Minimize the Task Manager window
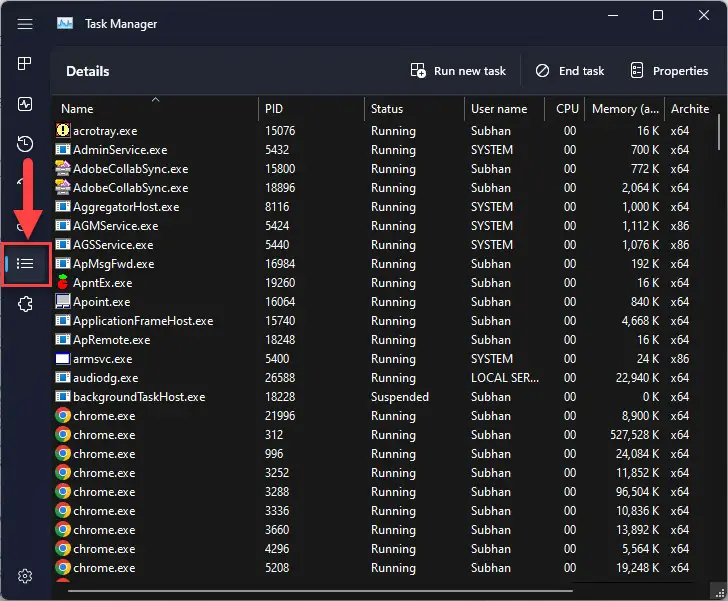The height and width of the screenshot is (601, 728). click(x=613, y=15)
